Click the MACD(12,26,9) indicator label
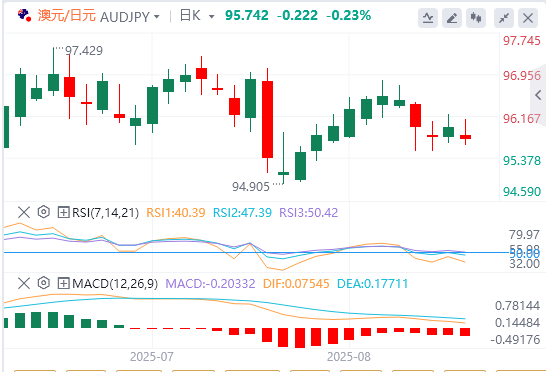This screenshot has height=372, width=546. (x=115, y=284)
